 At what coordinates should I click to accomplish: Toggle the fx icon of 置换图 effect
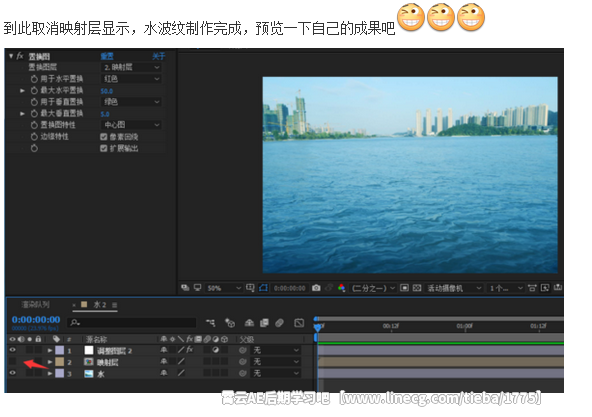(20, 56)
